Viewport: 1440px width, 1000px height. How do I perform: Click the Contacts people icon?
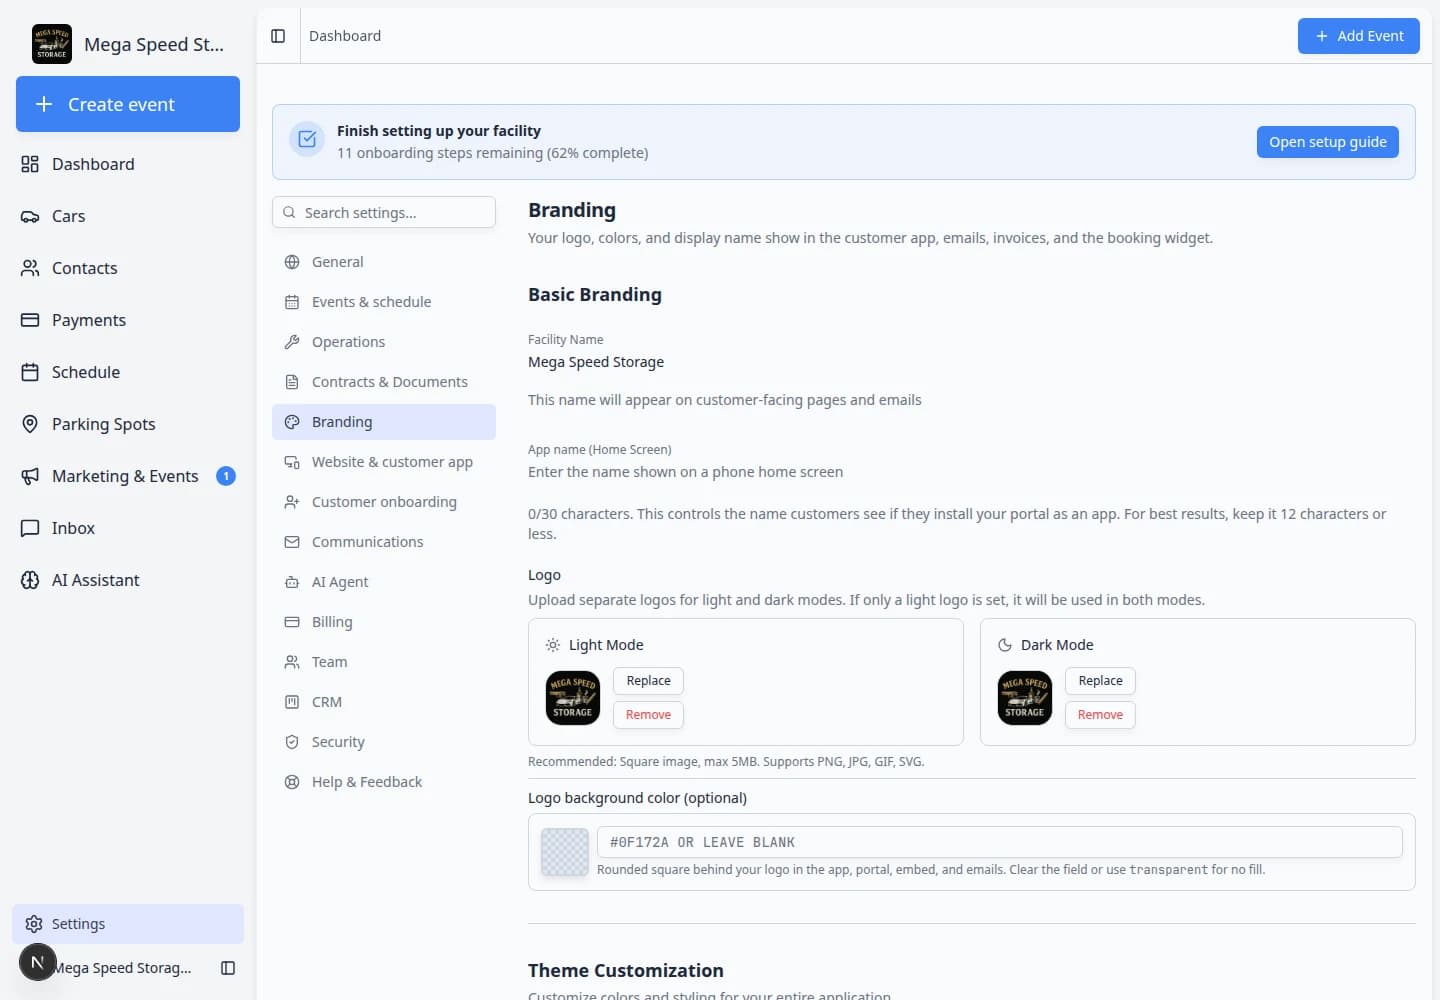30,268
